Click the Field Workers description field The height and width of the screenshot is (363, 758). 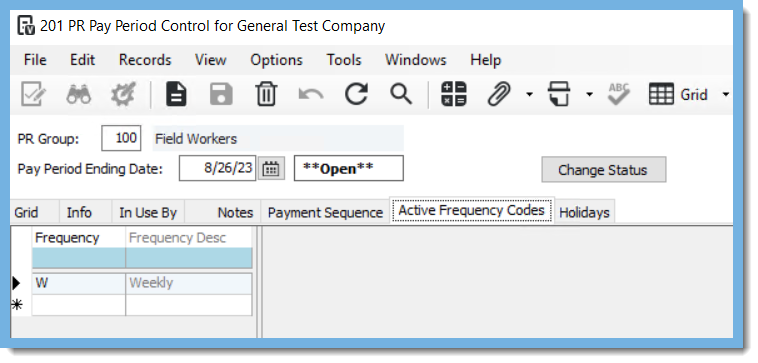tap(278, 139)
